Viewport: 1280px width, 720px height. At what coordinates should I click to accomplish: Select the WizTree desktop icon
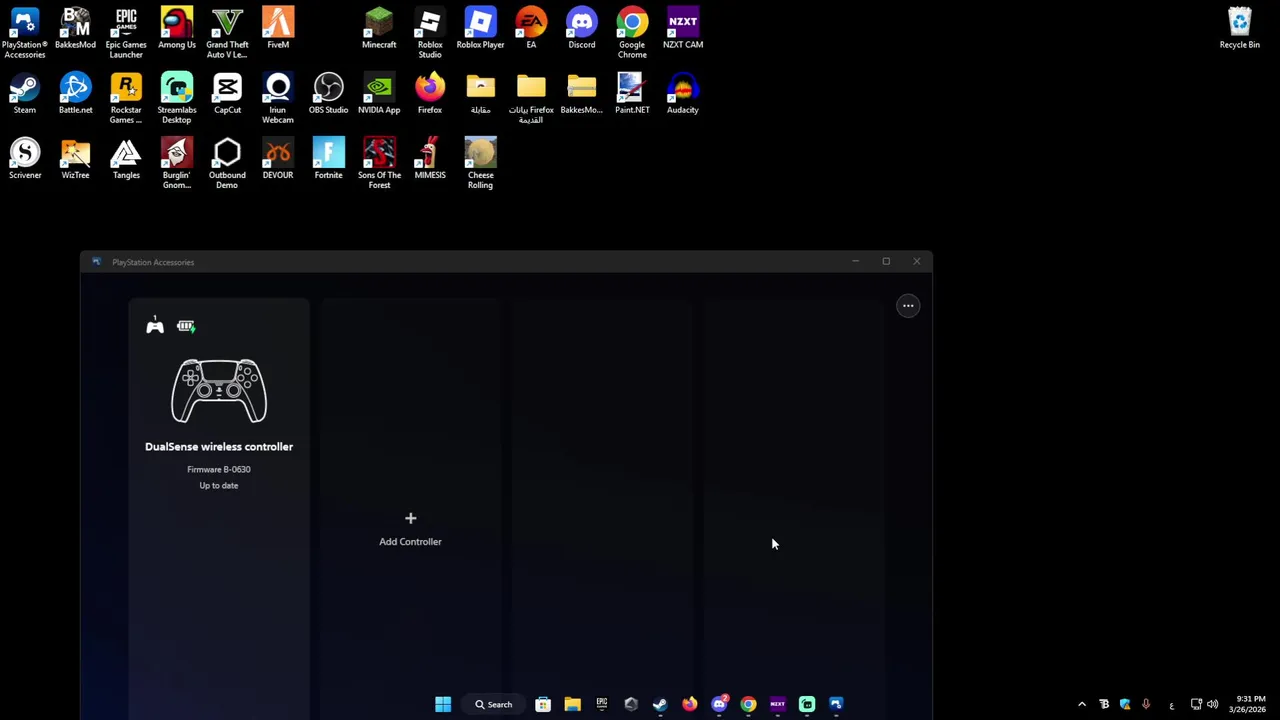(x=75, y=158)
